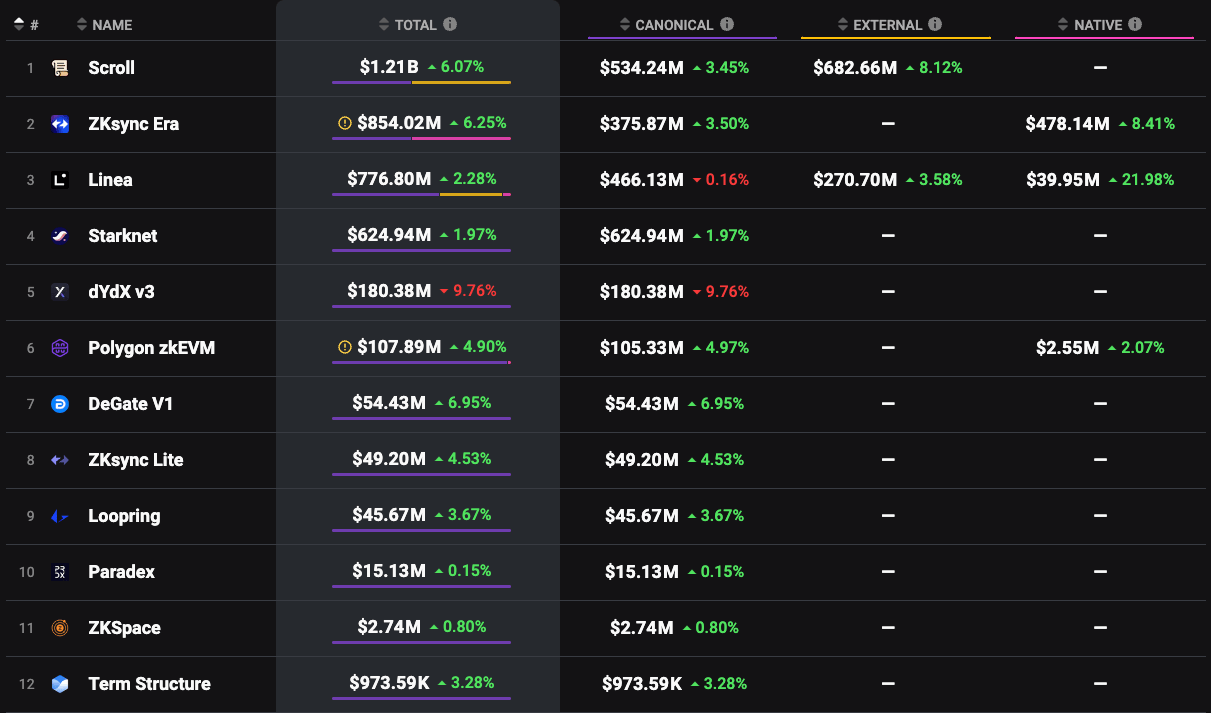Click the Polygon zkEVM logo icon
This screenshot has width=1211, height=713.
(60, 348)
